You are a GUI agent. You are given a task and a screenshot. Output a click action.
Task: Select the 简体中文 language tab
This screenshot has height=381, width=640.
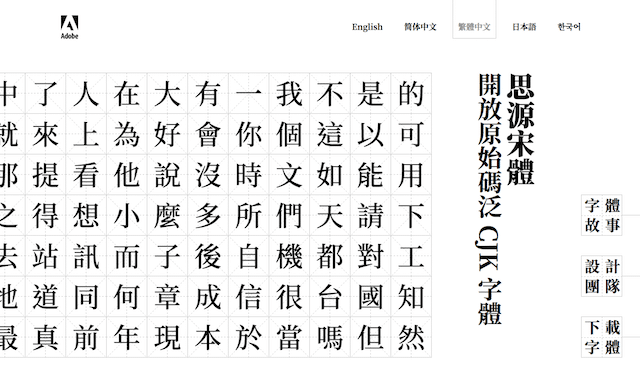[420, 27]
